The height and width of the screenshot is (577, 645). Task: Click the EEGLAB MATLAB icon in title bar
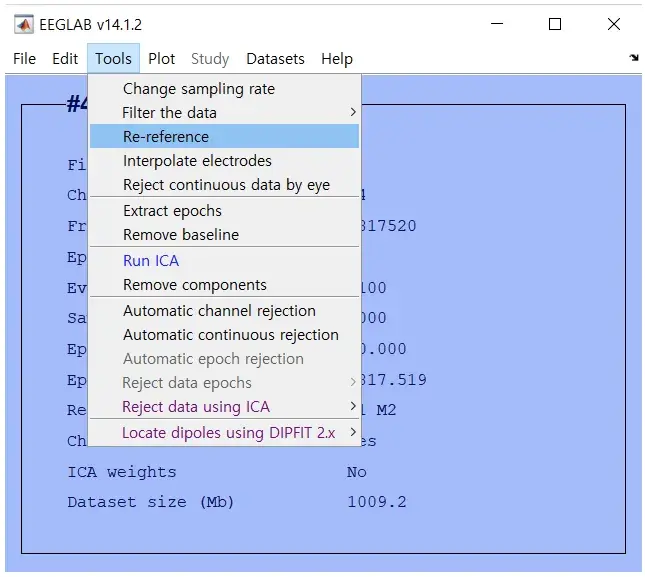tap(23, 24)
